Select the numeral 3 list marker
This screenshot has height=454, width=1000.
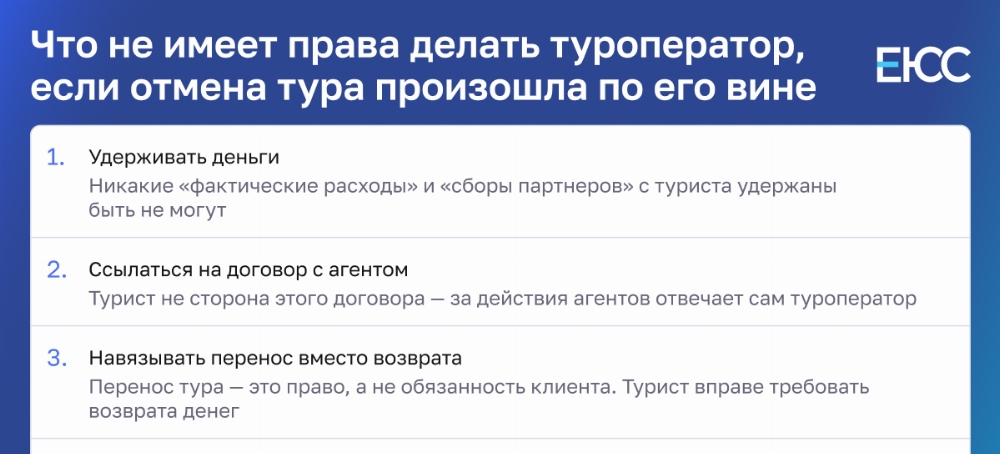tap(57, 359)
